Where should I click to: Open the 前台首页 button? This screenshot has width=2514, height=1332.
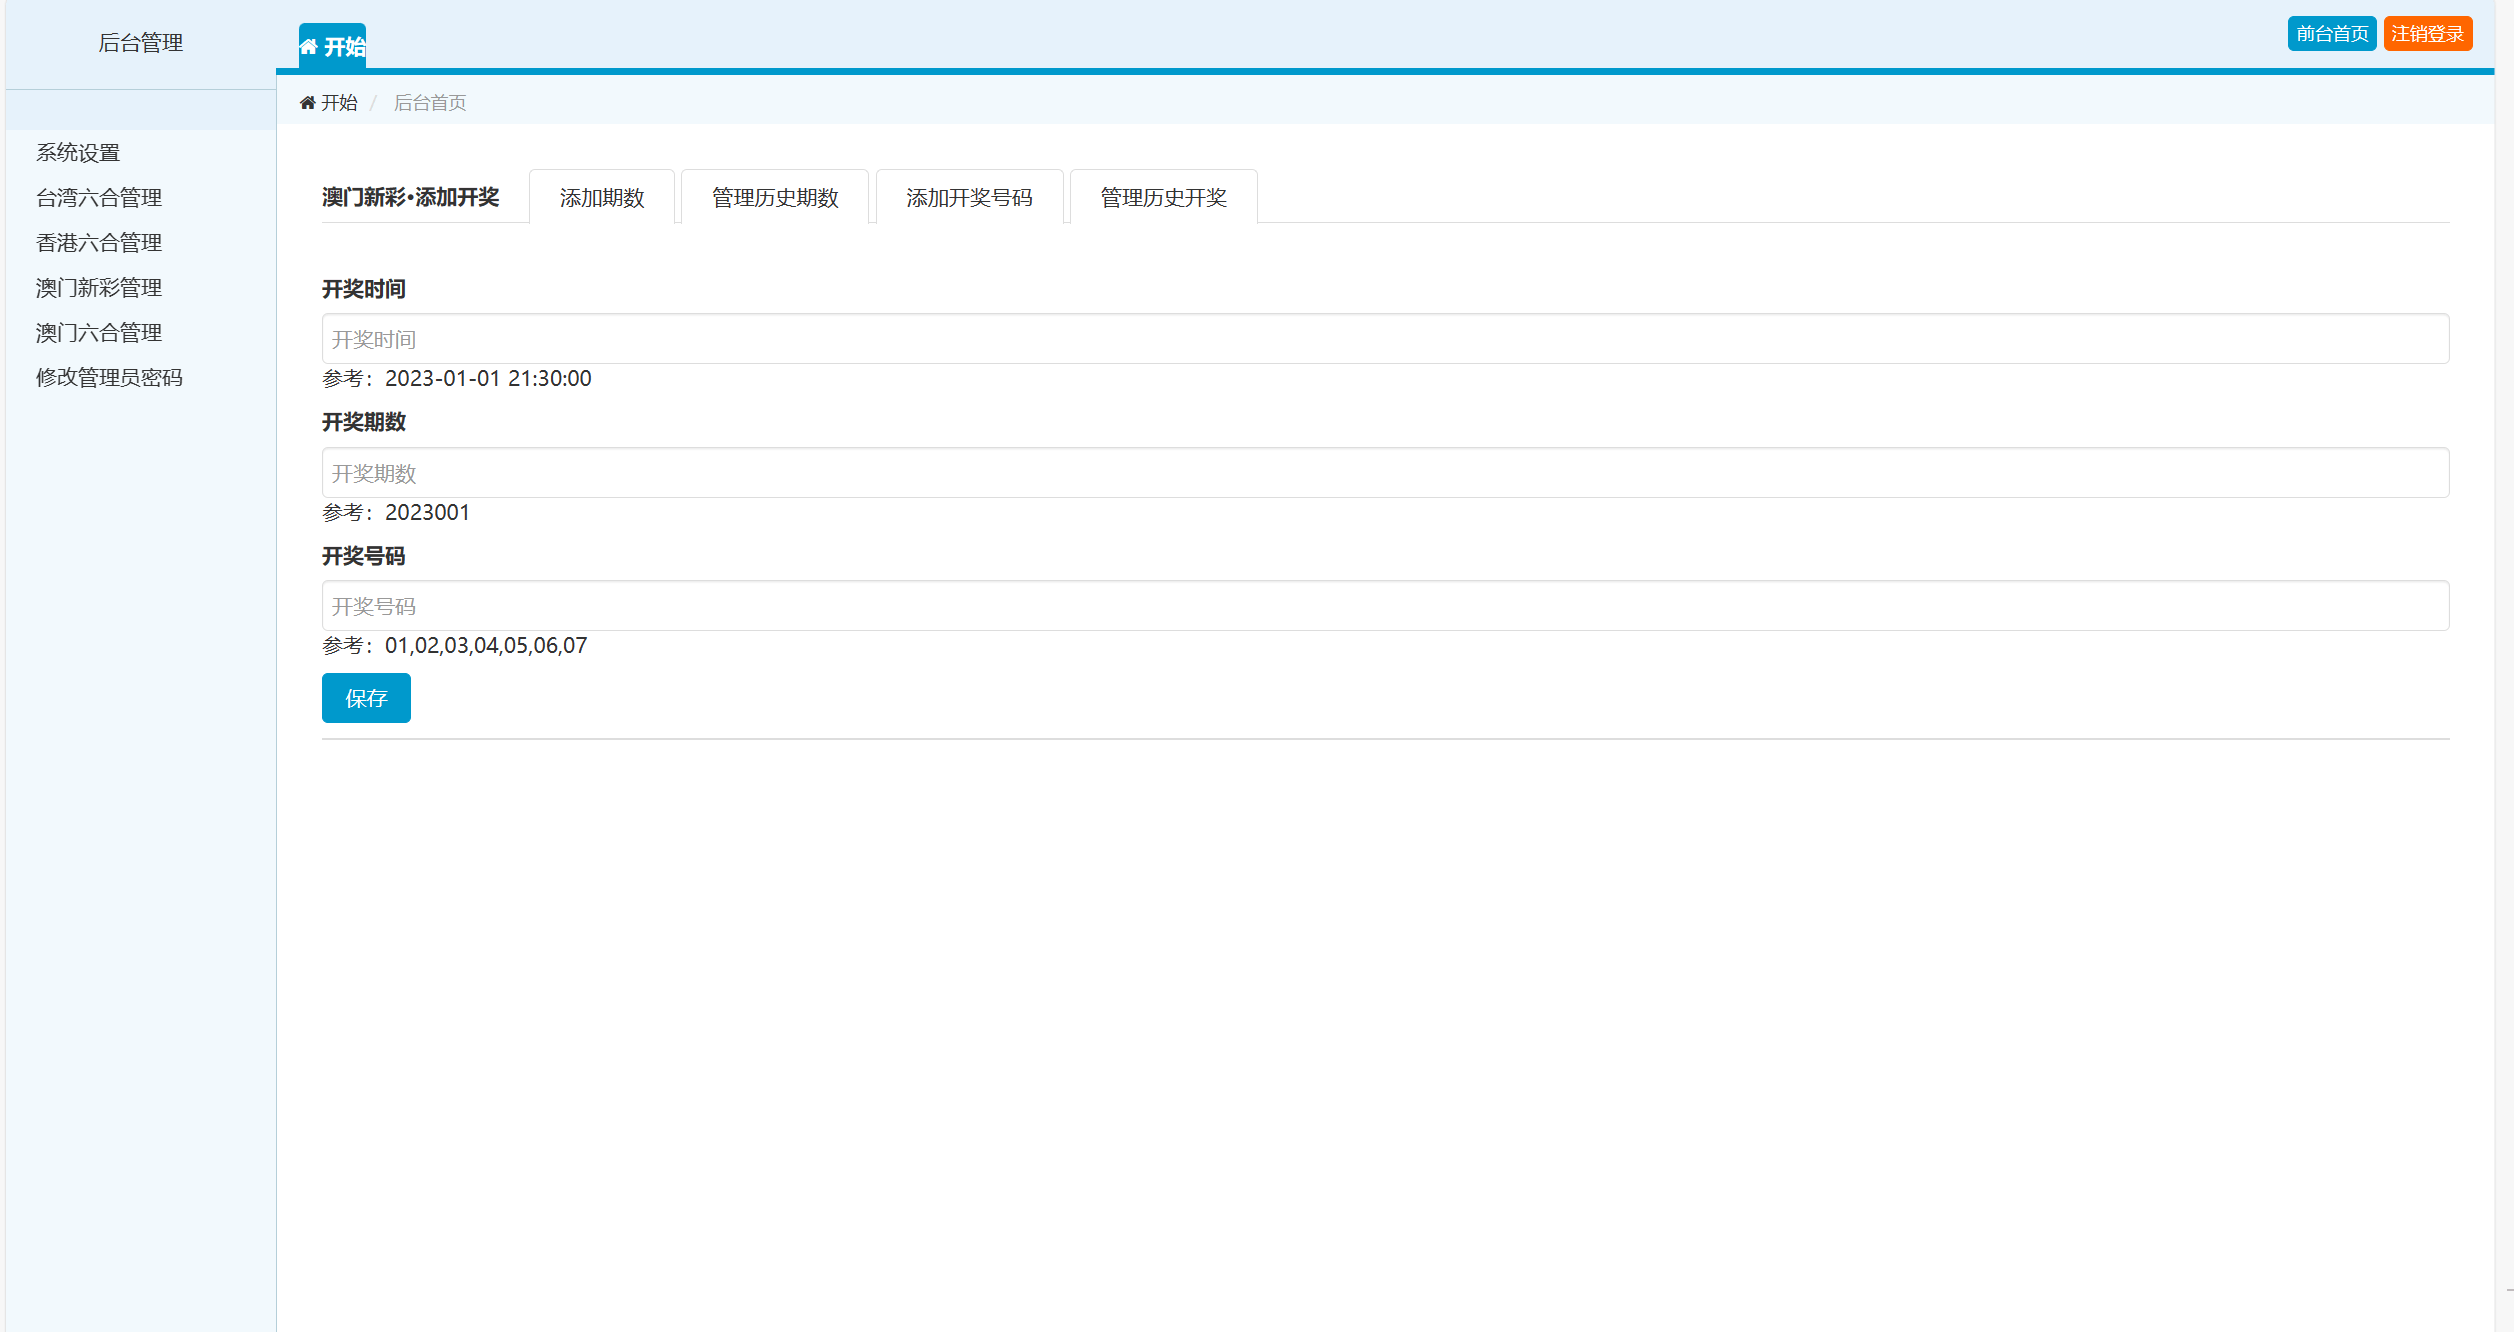coord(2331,34)
